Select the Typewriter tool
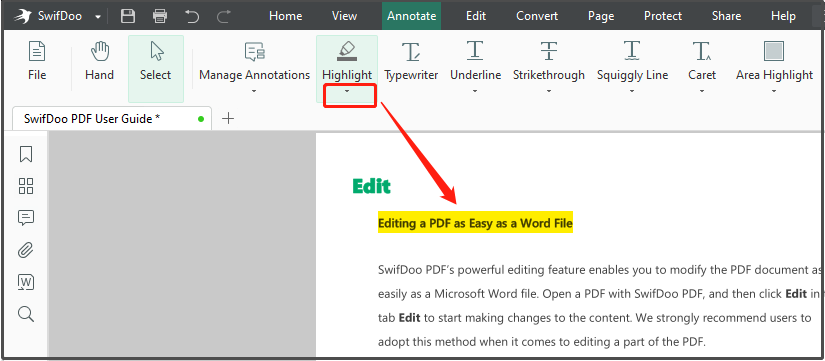Image resolution: width=825 pixels, height=361 pixels. point(411,62)
